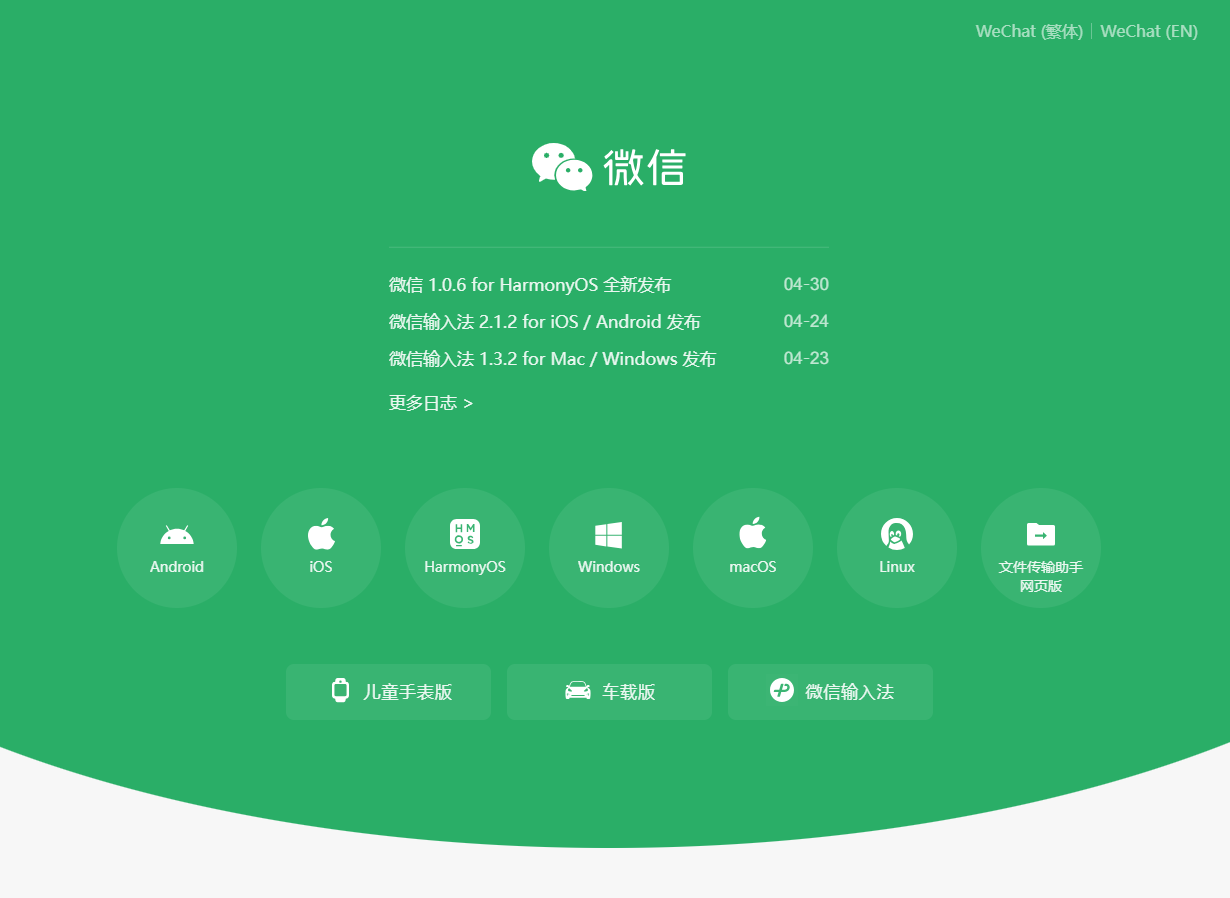1230x898 pixels.
Task: Open the Android download circle icon
Action: (177, 548)
